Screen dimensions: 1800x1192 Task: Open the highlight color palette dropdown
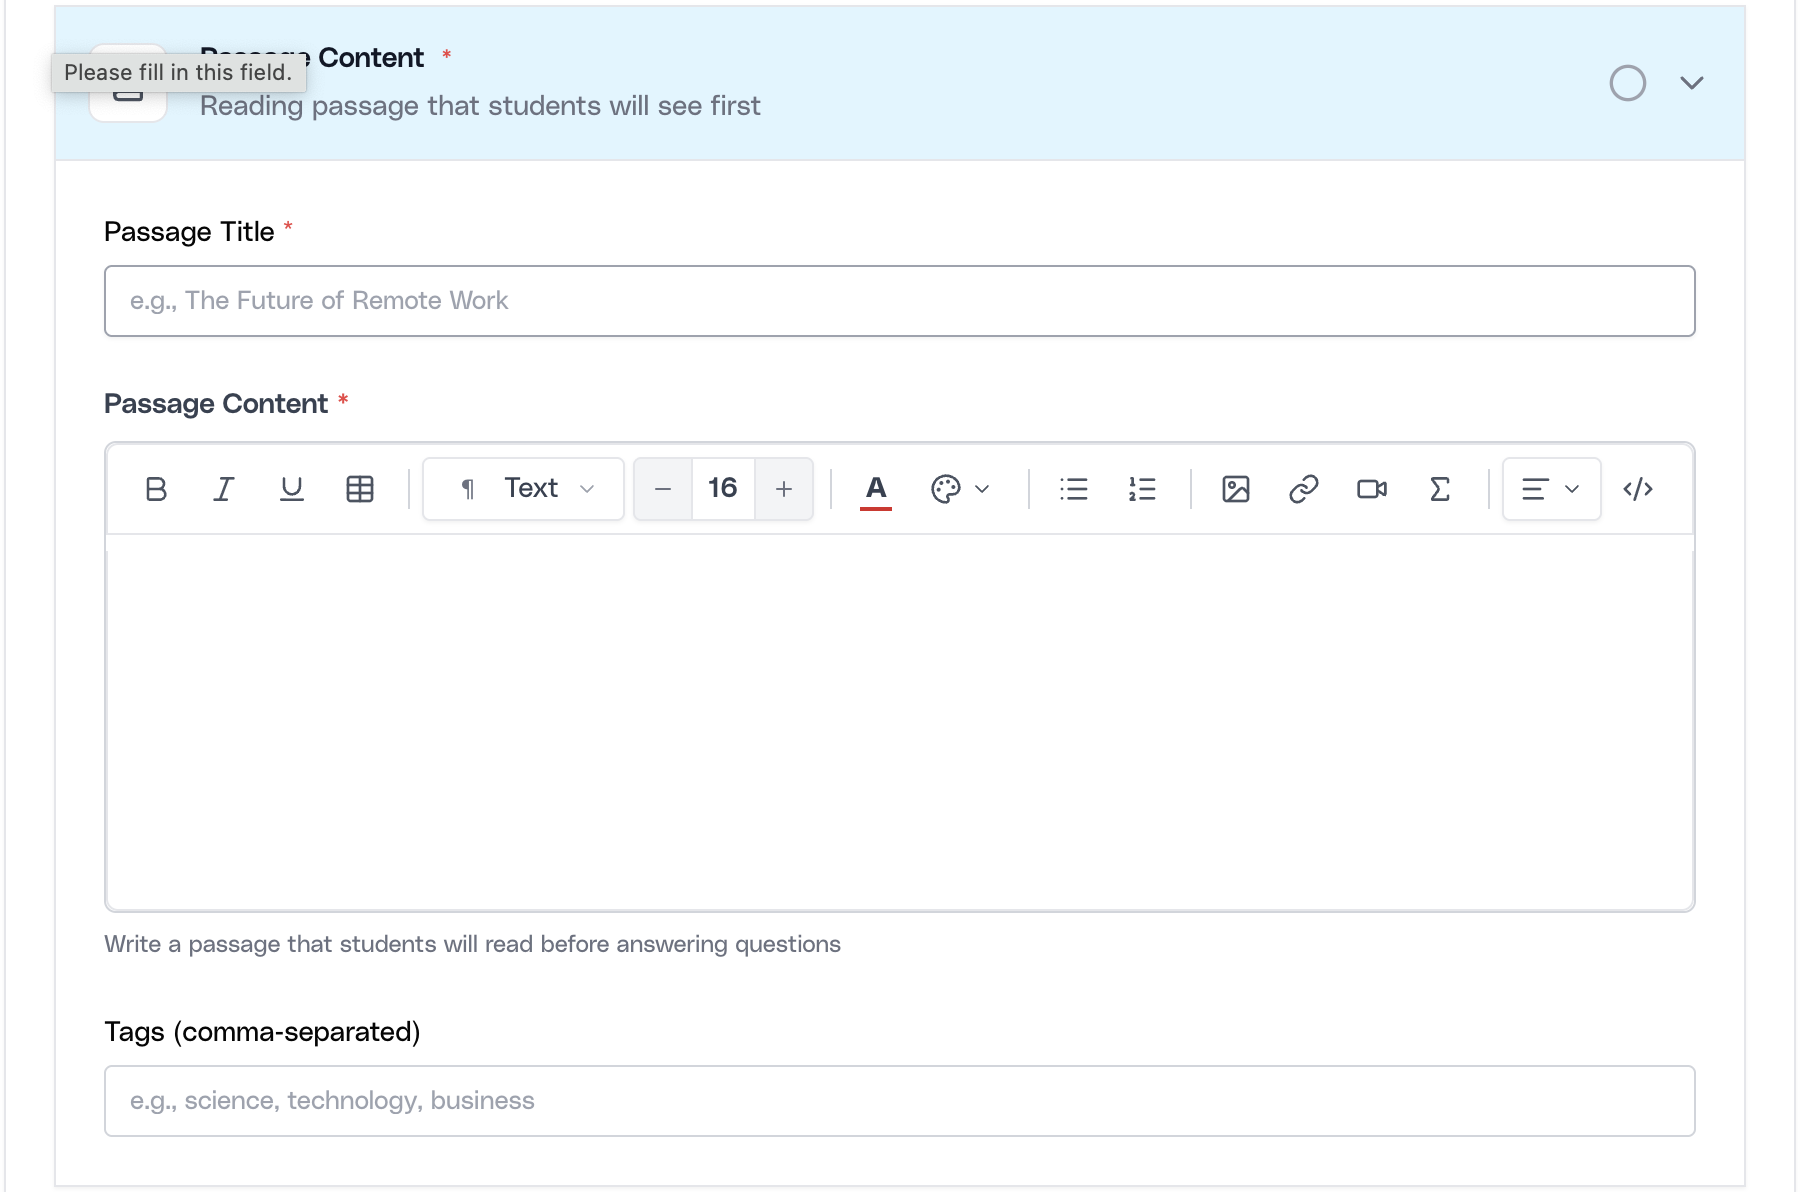pos(960,489)
